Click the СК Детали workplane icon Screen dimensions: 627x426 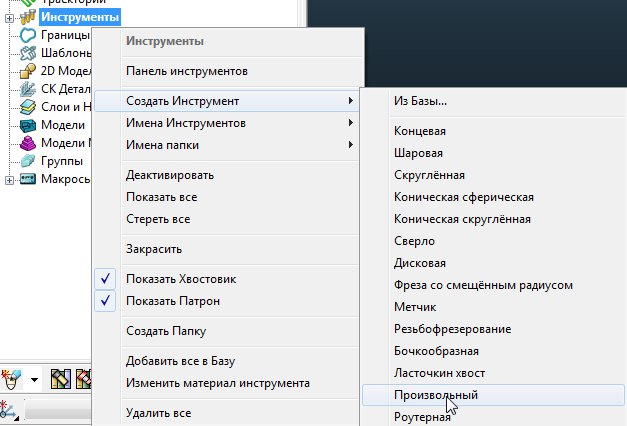pyautogui.click(x=28, y=89)
